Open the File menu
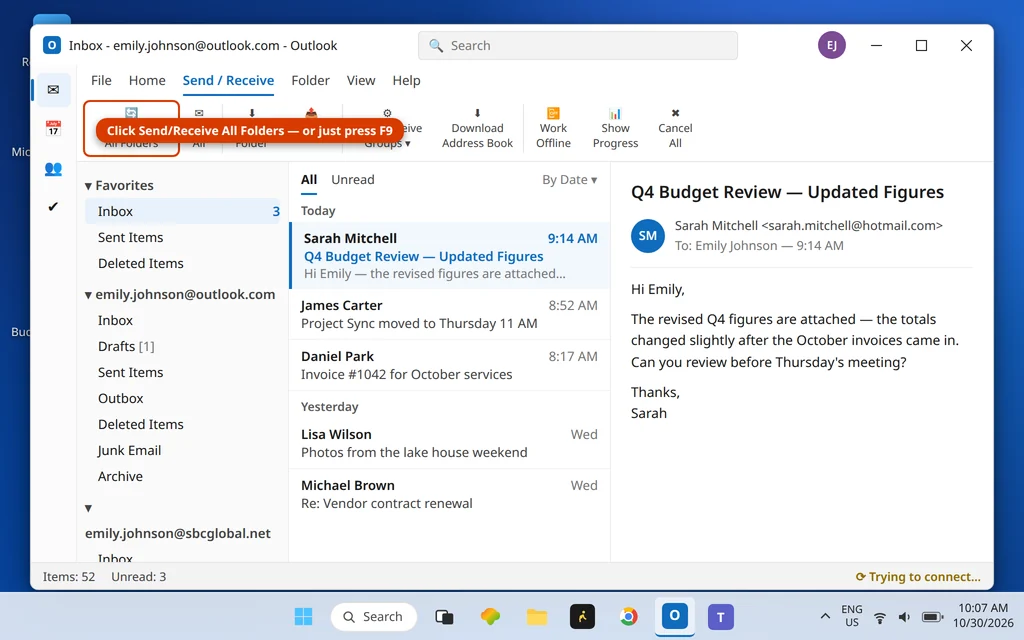 click(x=101, y=80)
